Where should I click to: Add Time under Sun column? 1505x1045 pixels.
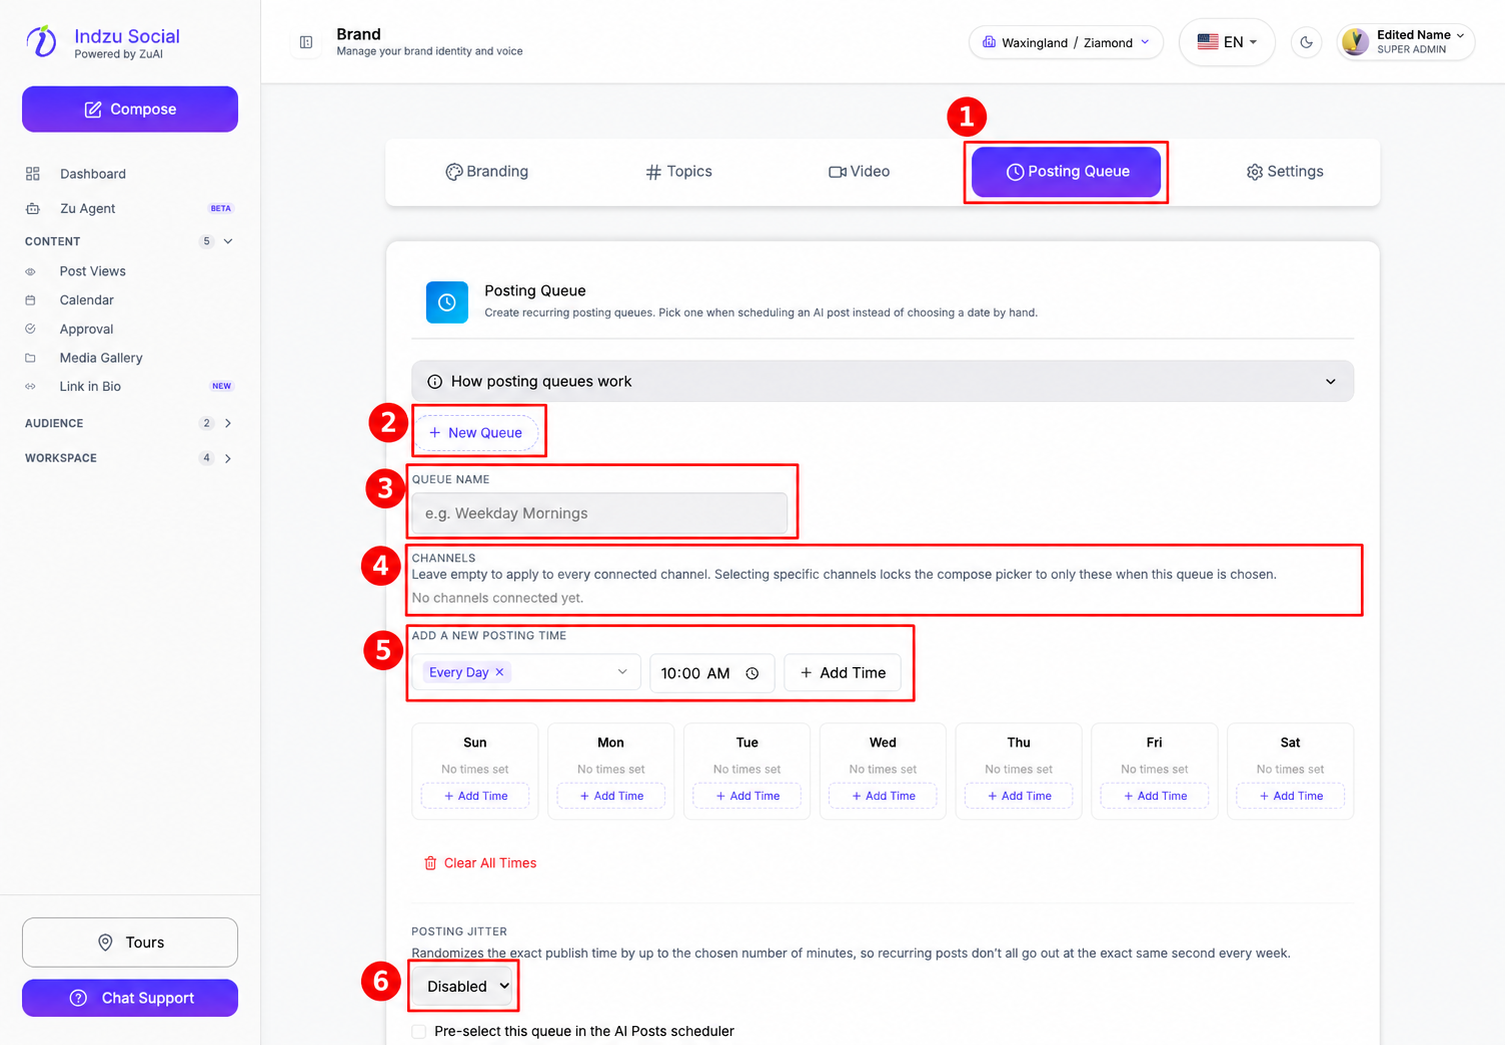pyautogui.click(x=475, y=796)
